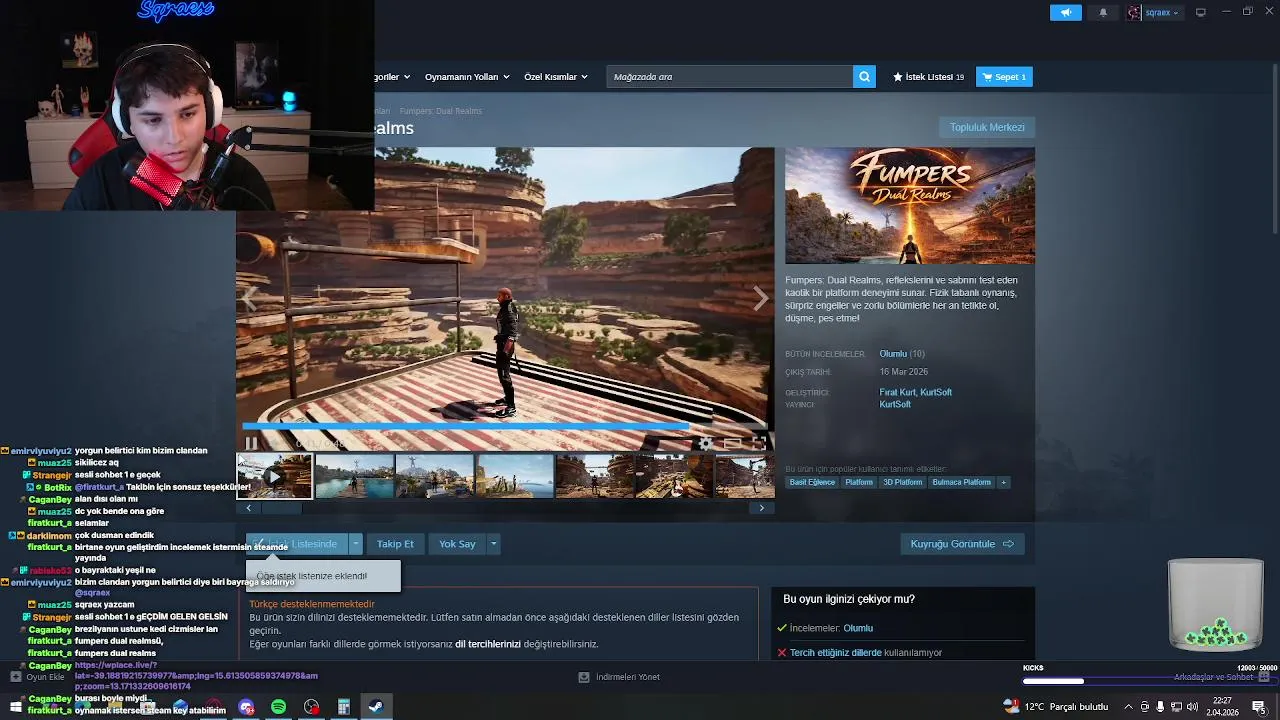
Task: Select the Bulmaca Platform tag
Action: click(x=961, y=482)
